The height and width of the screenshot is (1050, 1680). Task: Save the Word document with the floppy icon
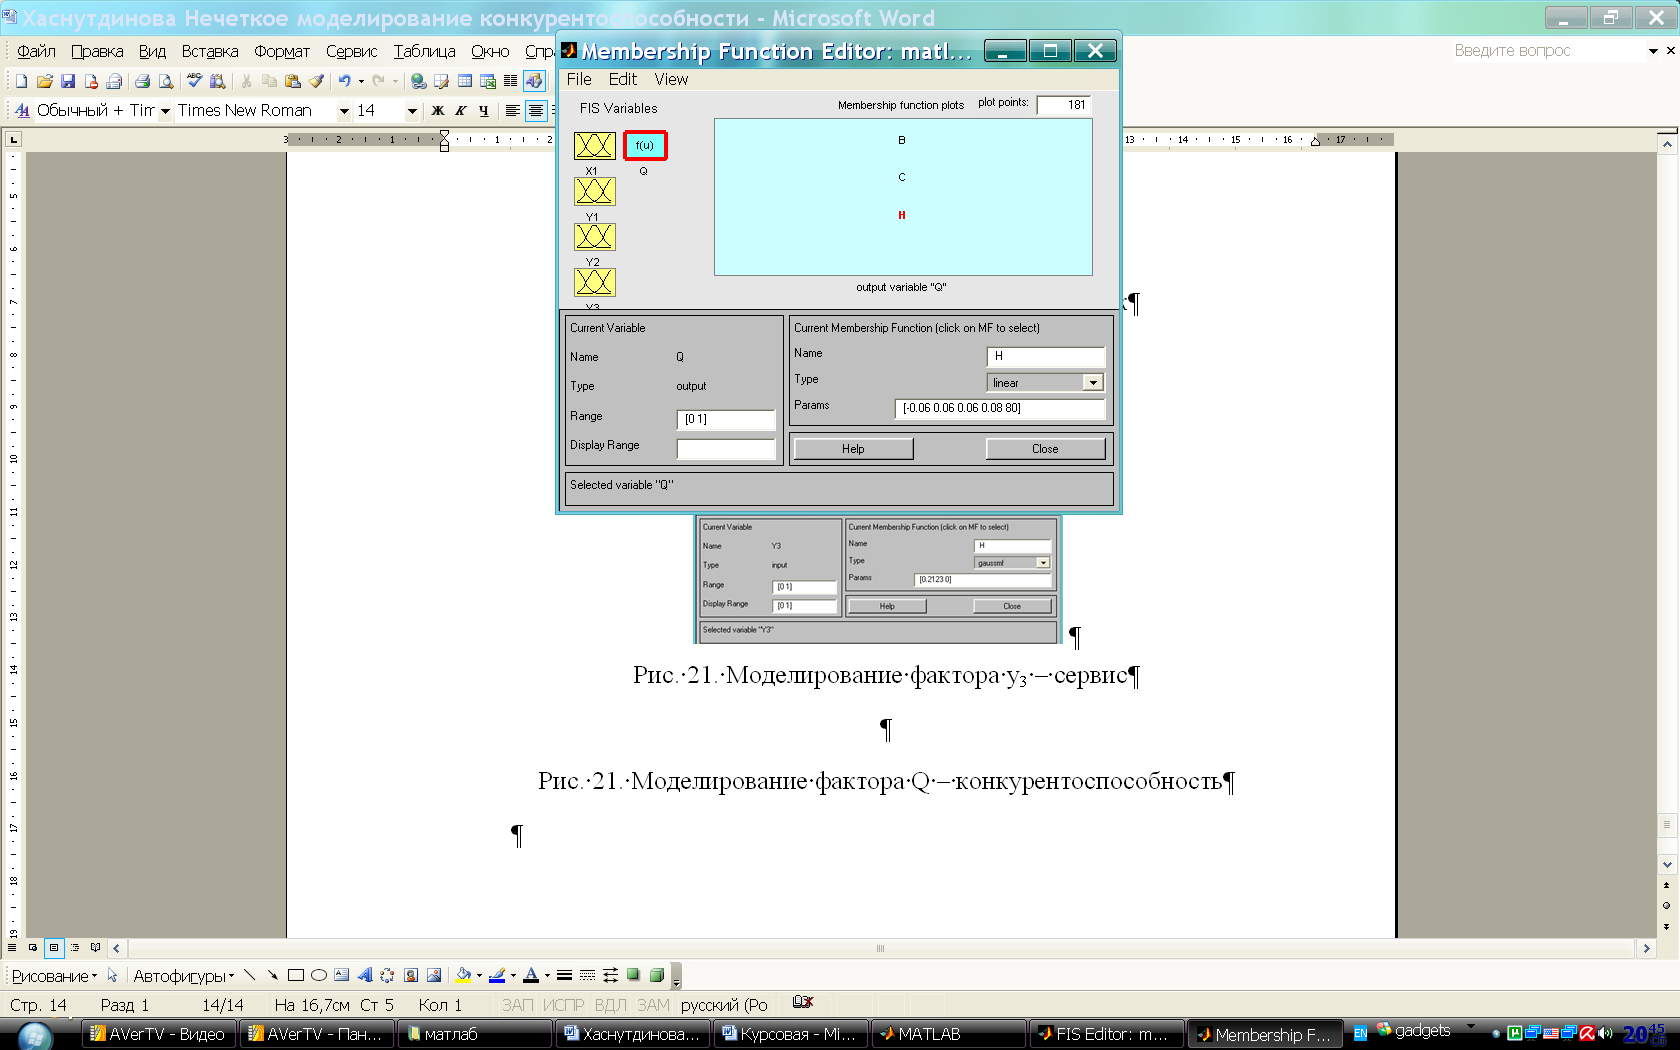68,81
